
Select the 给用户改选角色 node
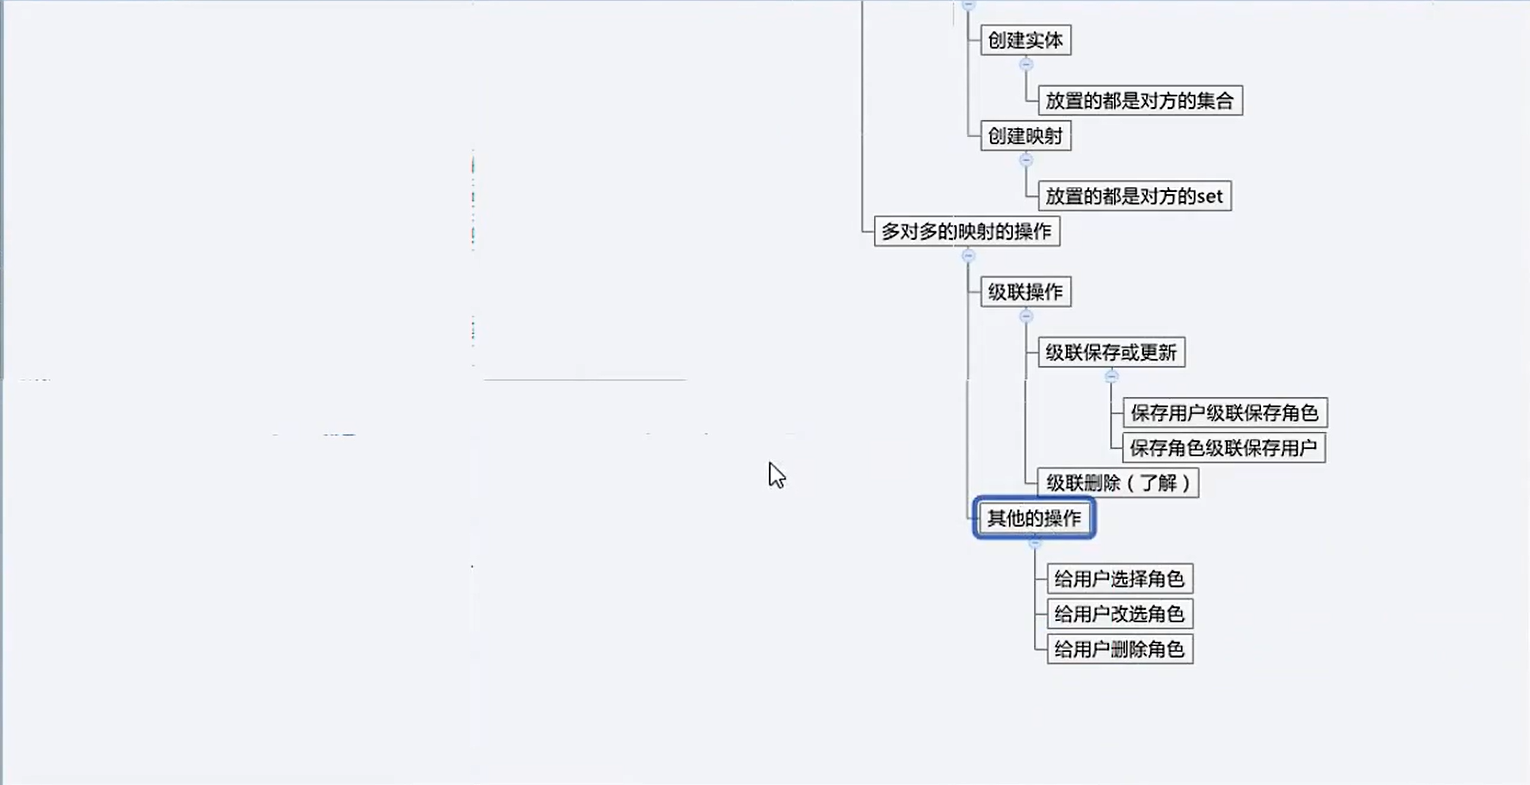tap(1120, 613)
